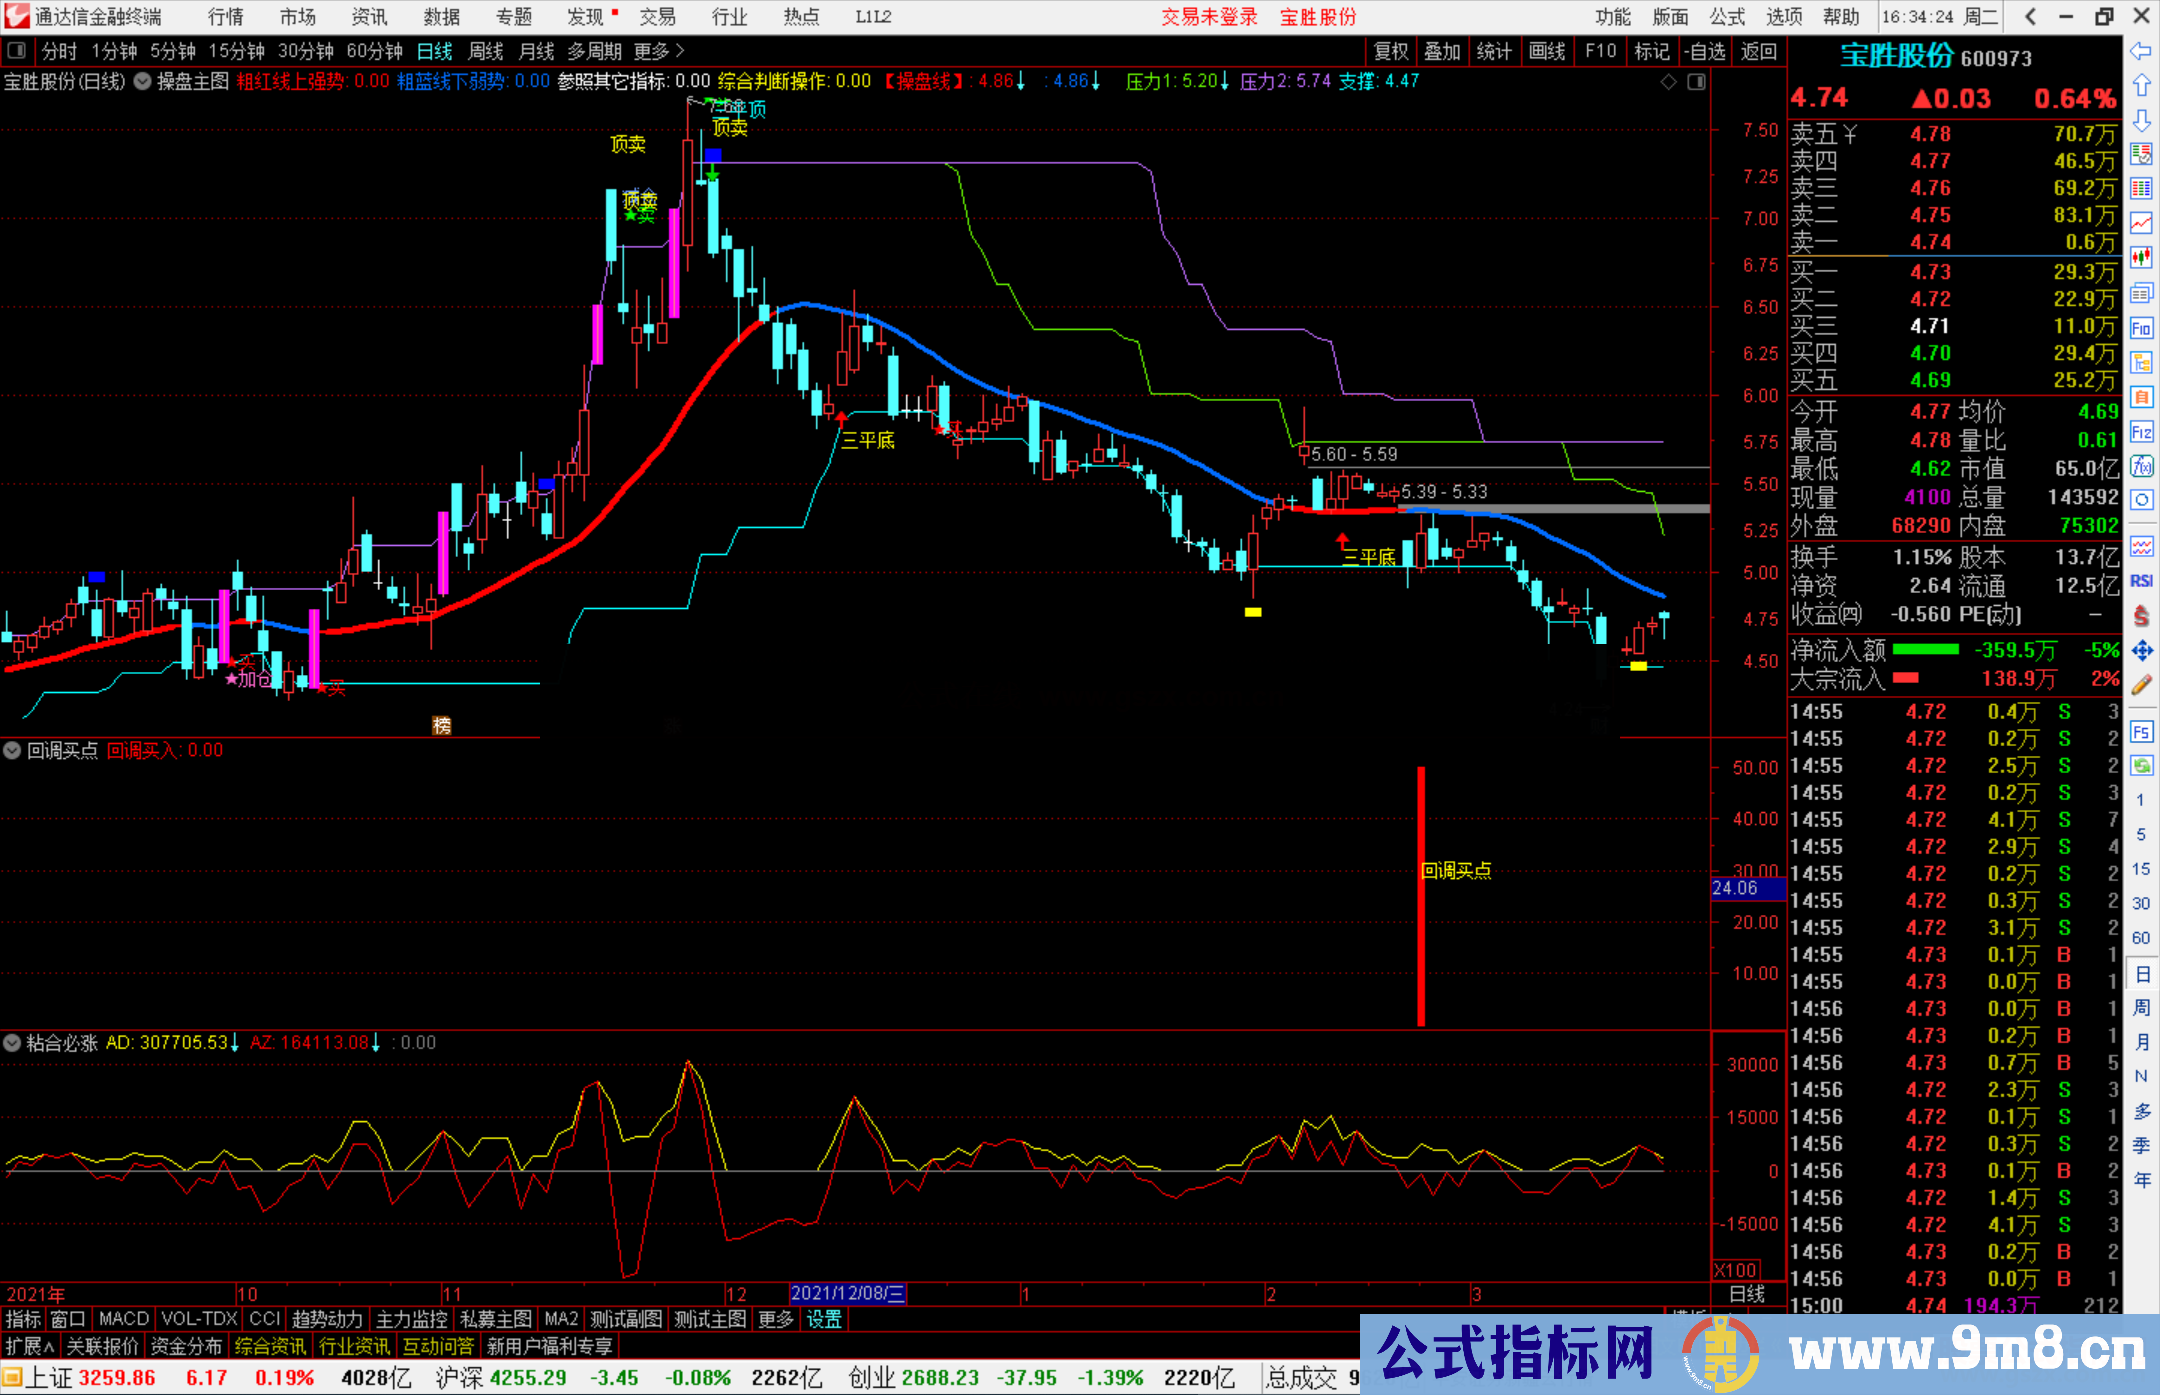Expand the 回调买点 indicator dropdown
Screen dimensions: 2160x1395
(x=12, y=750)
